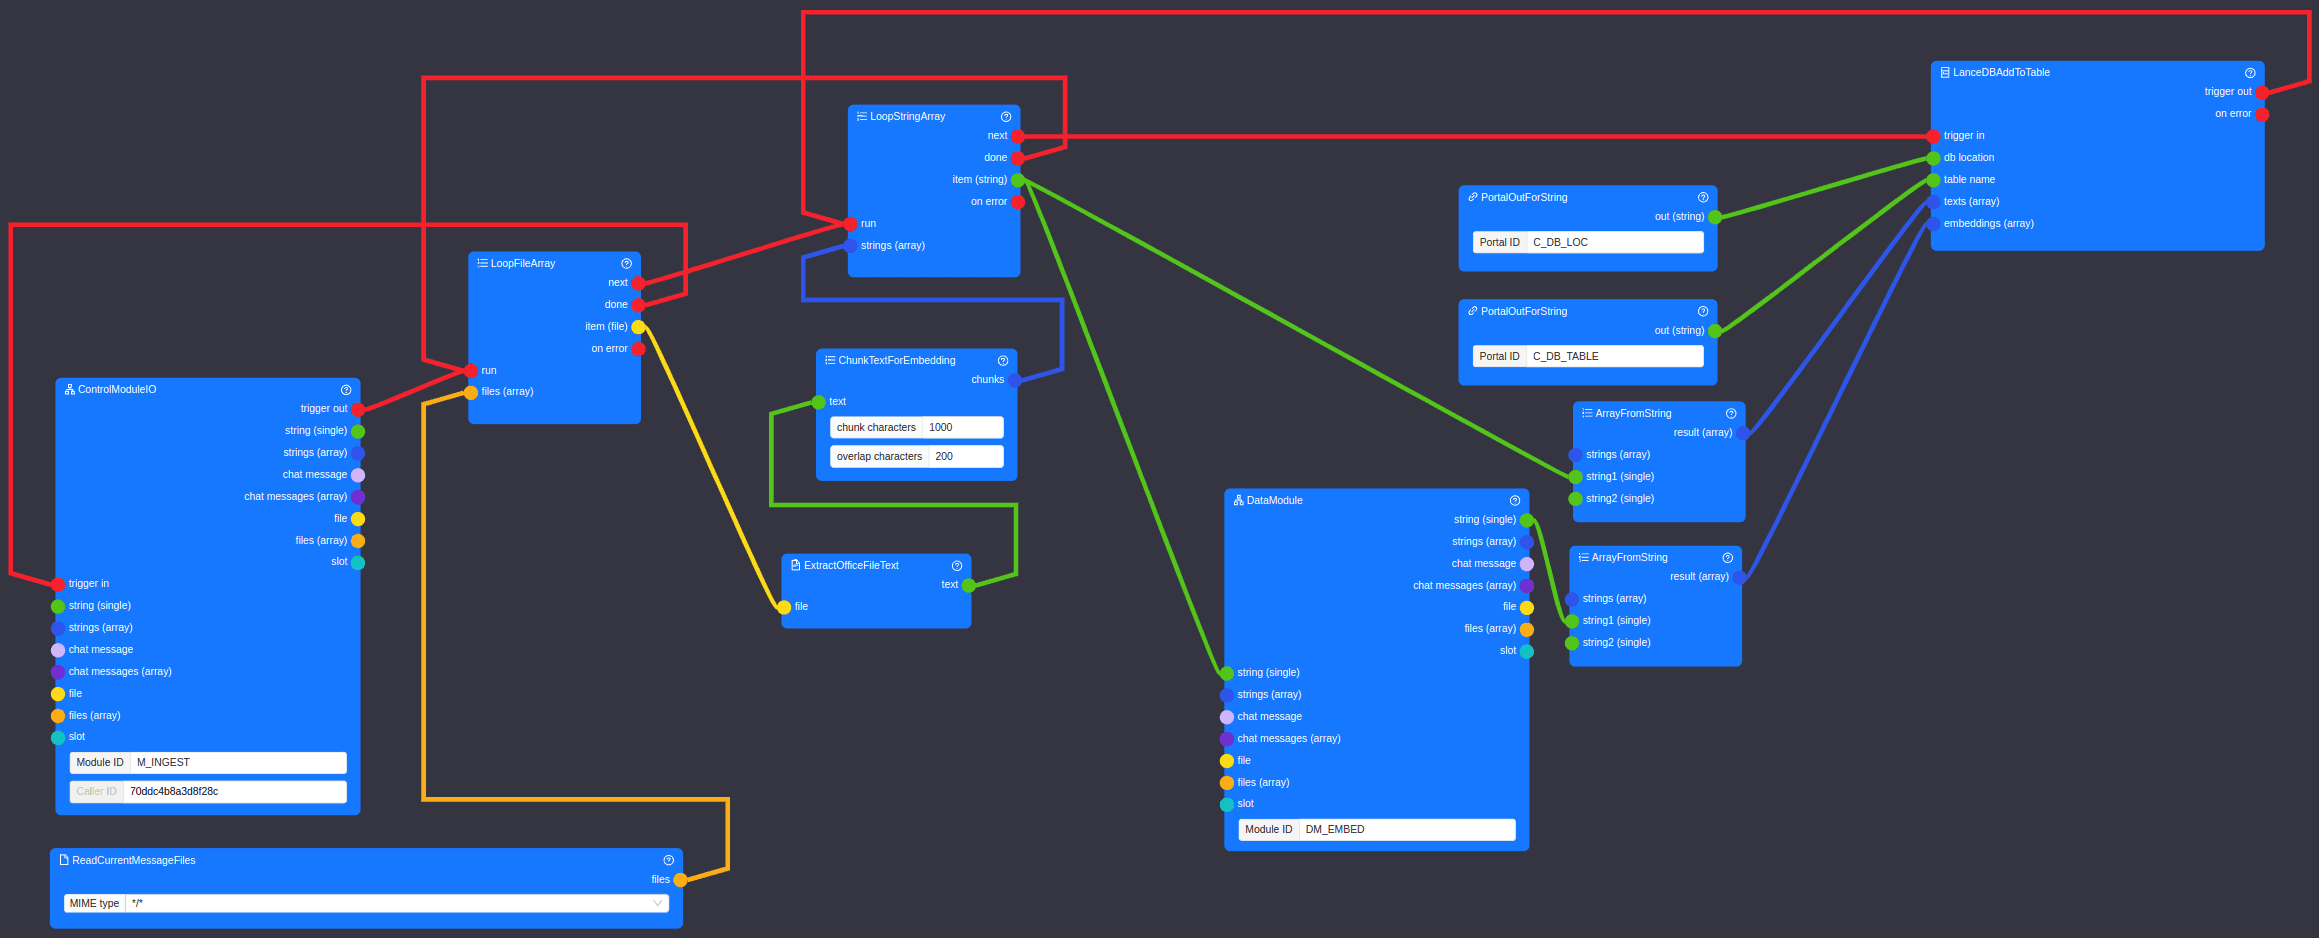Screen dimensions: 2319x938
Task: Click C_DB_TABLE portal out (string) port
Action: click(x=1715, y=332)
